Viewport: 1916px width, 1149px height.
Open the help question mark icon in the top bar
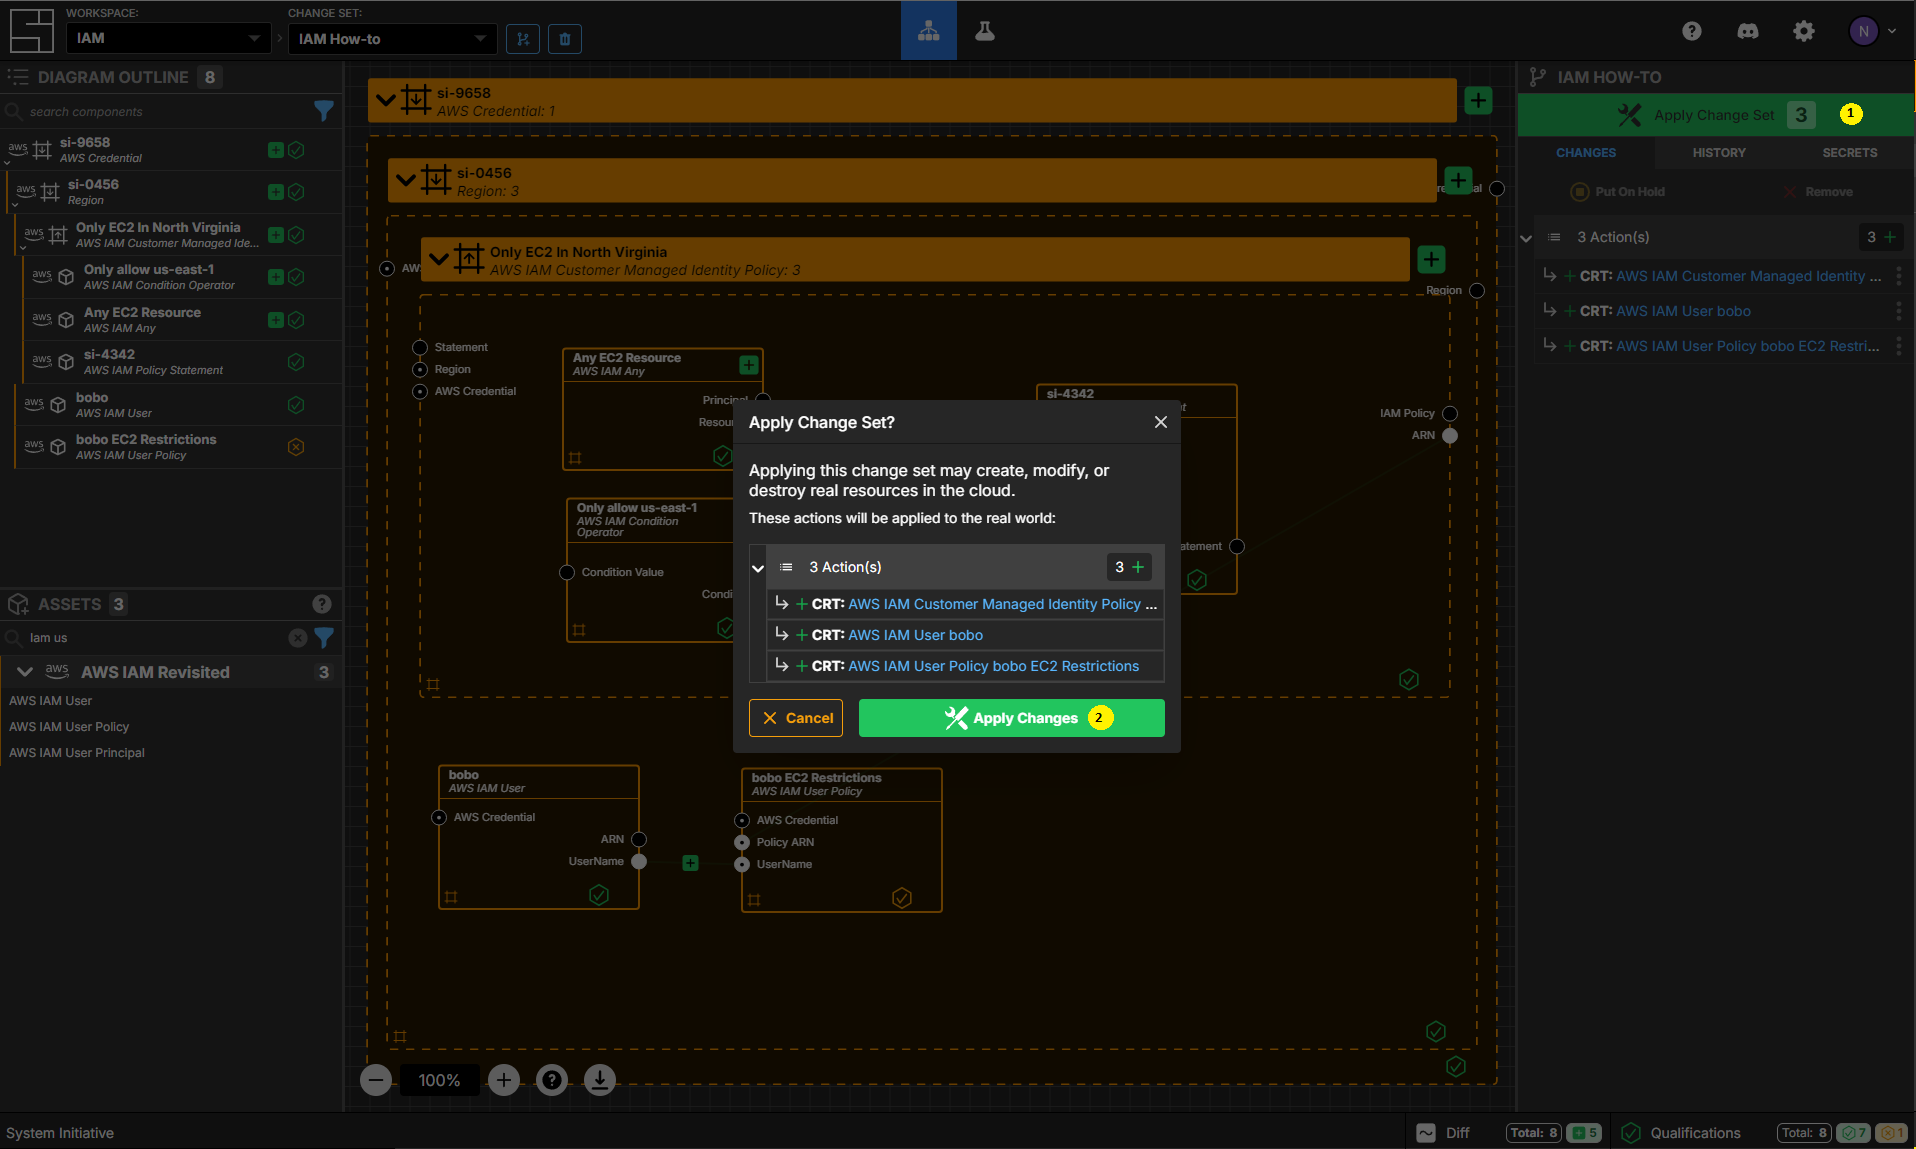click(1692, 31)
